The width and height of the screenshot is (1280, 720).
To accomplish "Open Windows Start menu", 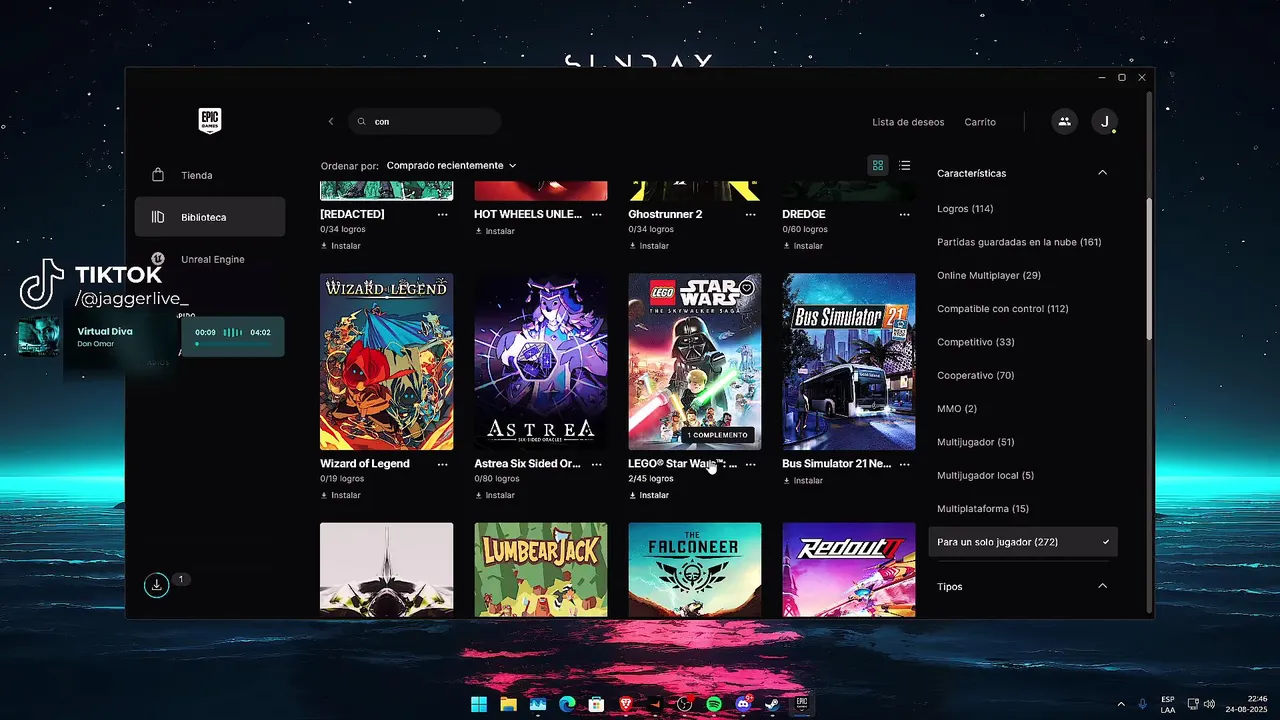I will [x=479, y=704].
